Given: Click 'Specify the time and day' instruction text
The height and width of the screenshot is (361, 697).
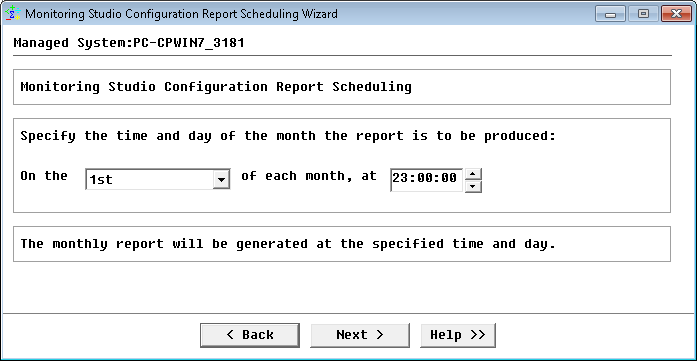Looking at the screenshot, I should 288,136.
